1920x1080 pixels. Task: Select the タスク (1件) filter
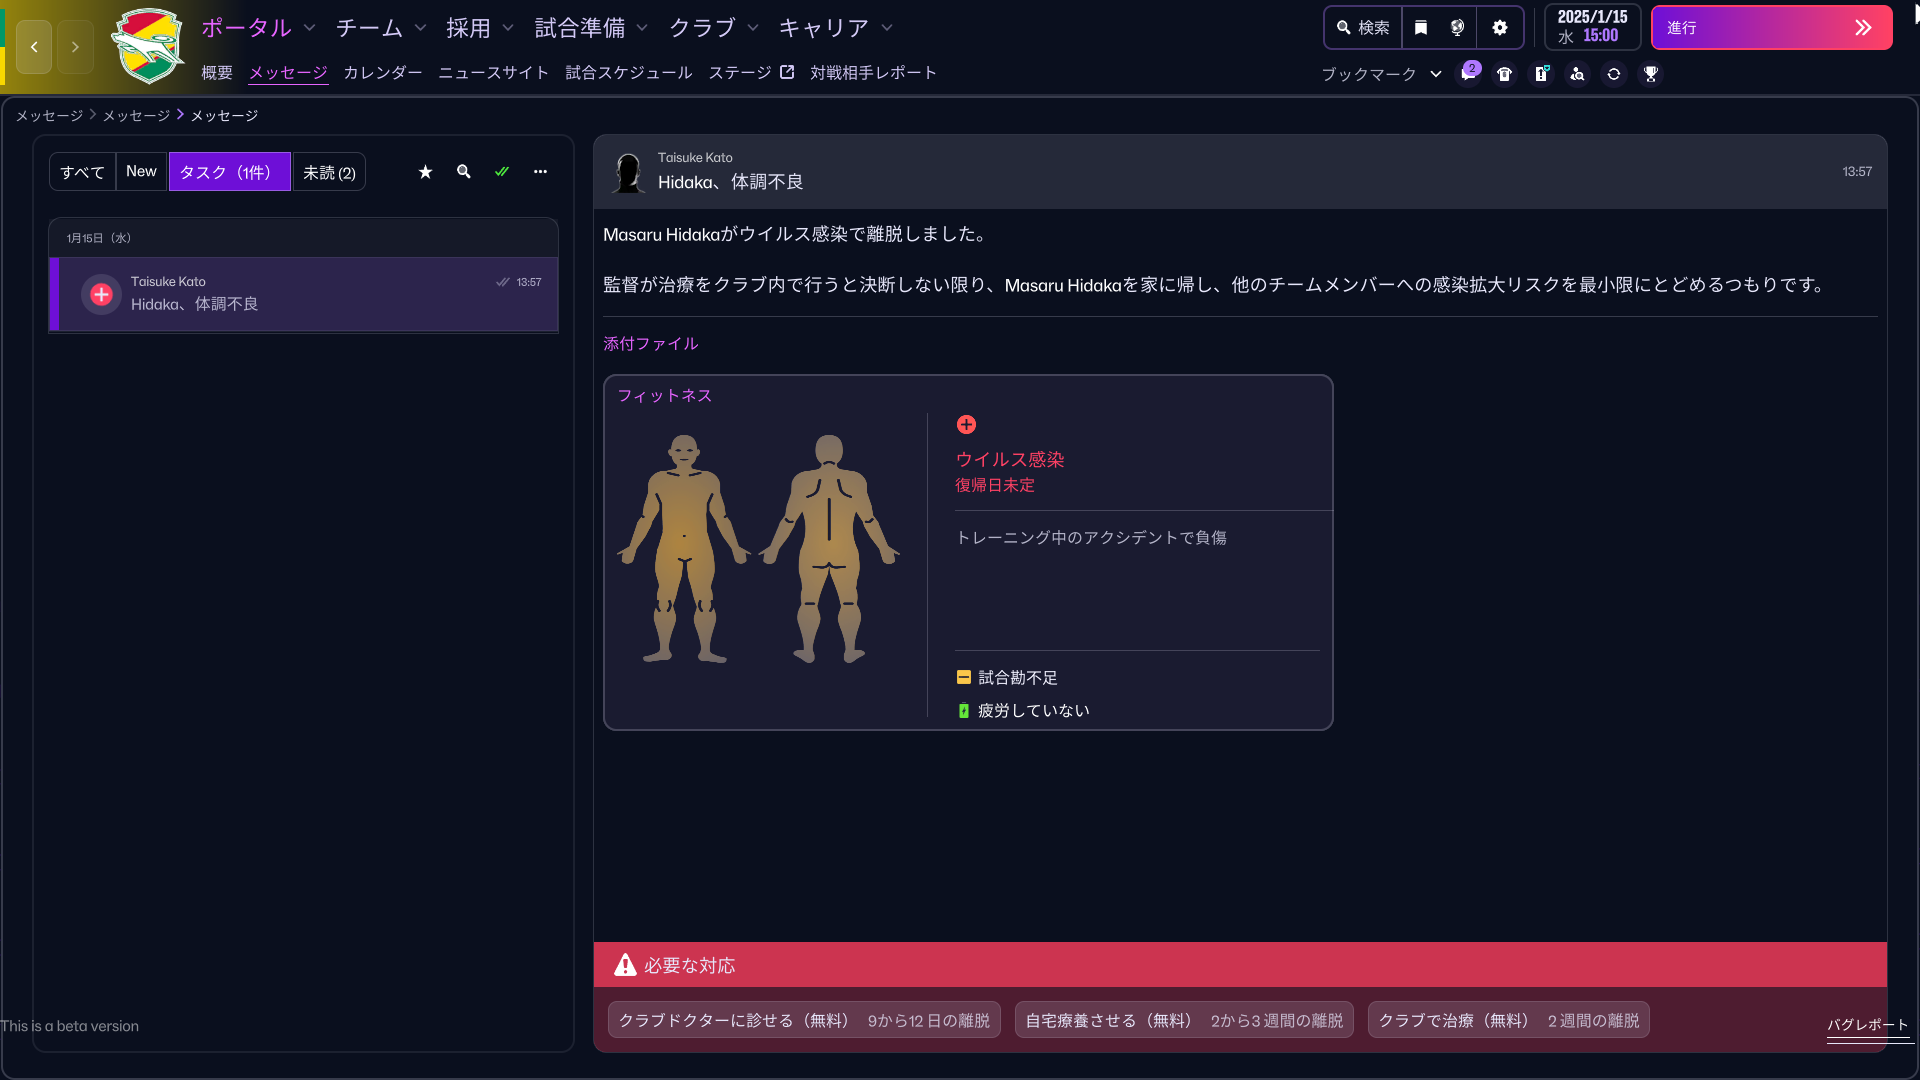coord(229,172)
